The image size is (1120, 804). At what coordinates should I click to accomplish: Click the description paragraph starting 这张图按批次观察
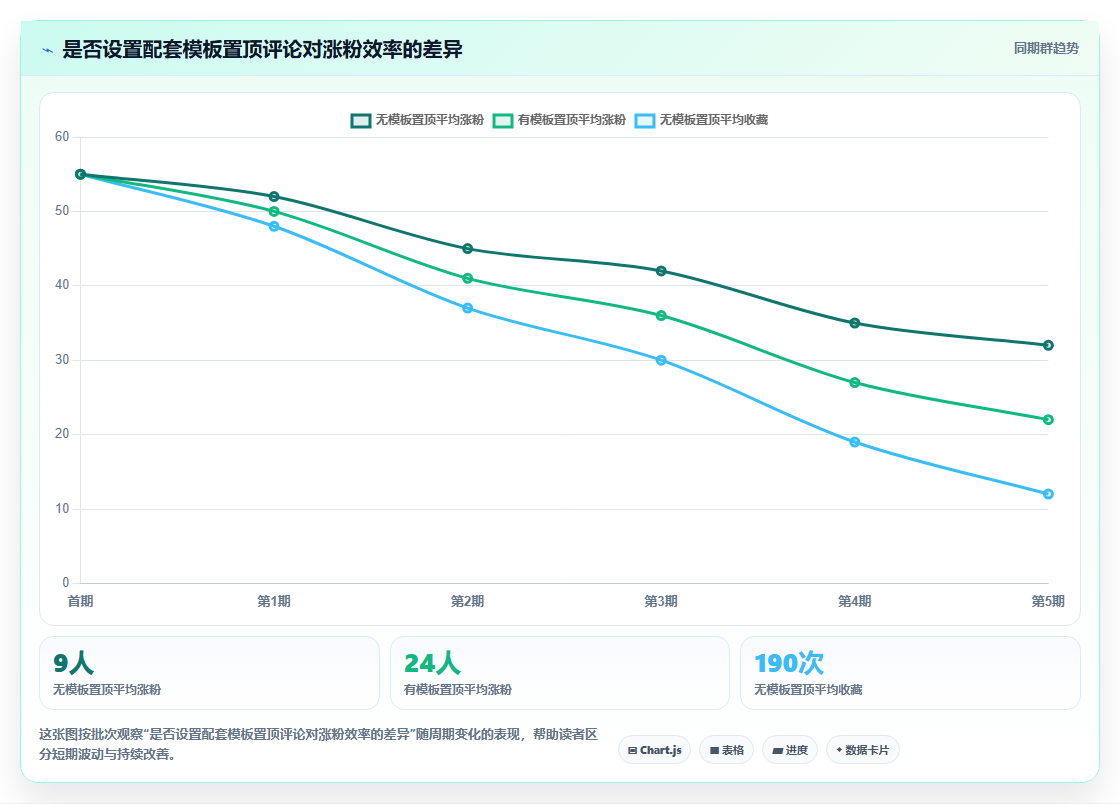tap(319, 744)
